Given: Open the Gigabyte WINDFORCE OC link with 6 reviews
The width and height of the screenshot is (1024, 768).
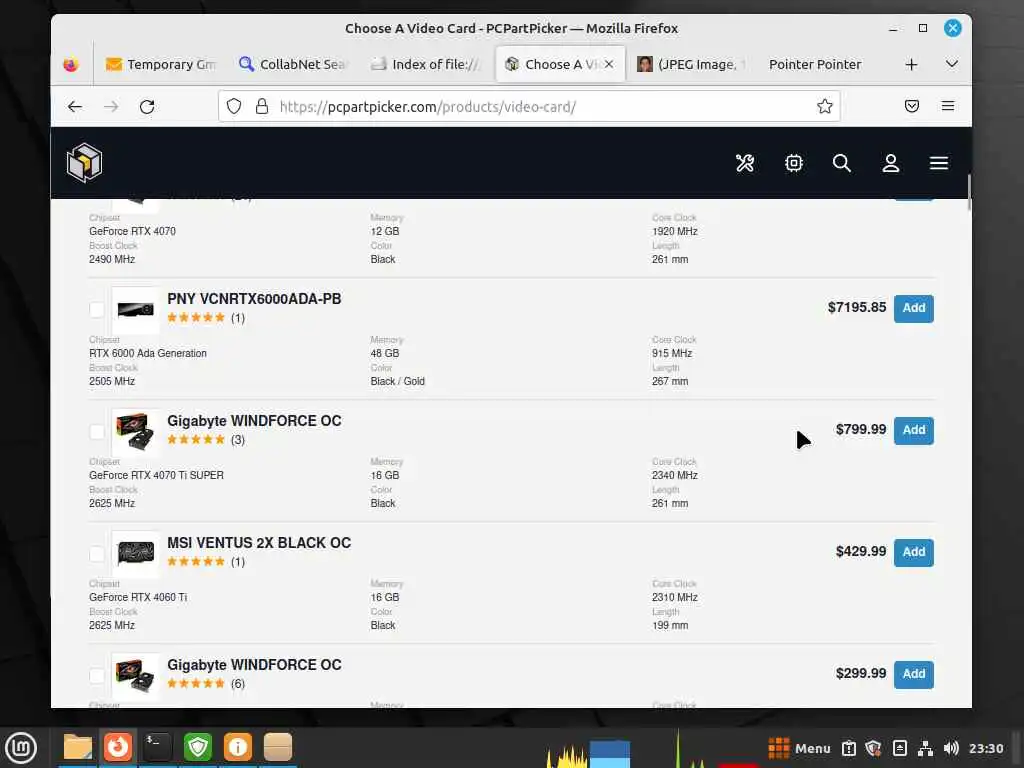Looking at the screenshot, I should (254, 665).
